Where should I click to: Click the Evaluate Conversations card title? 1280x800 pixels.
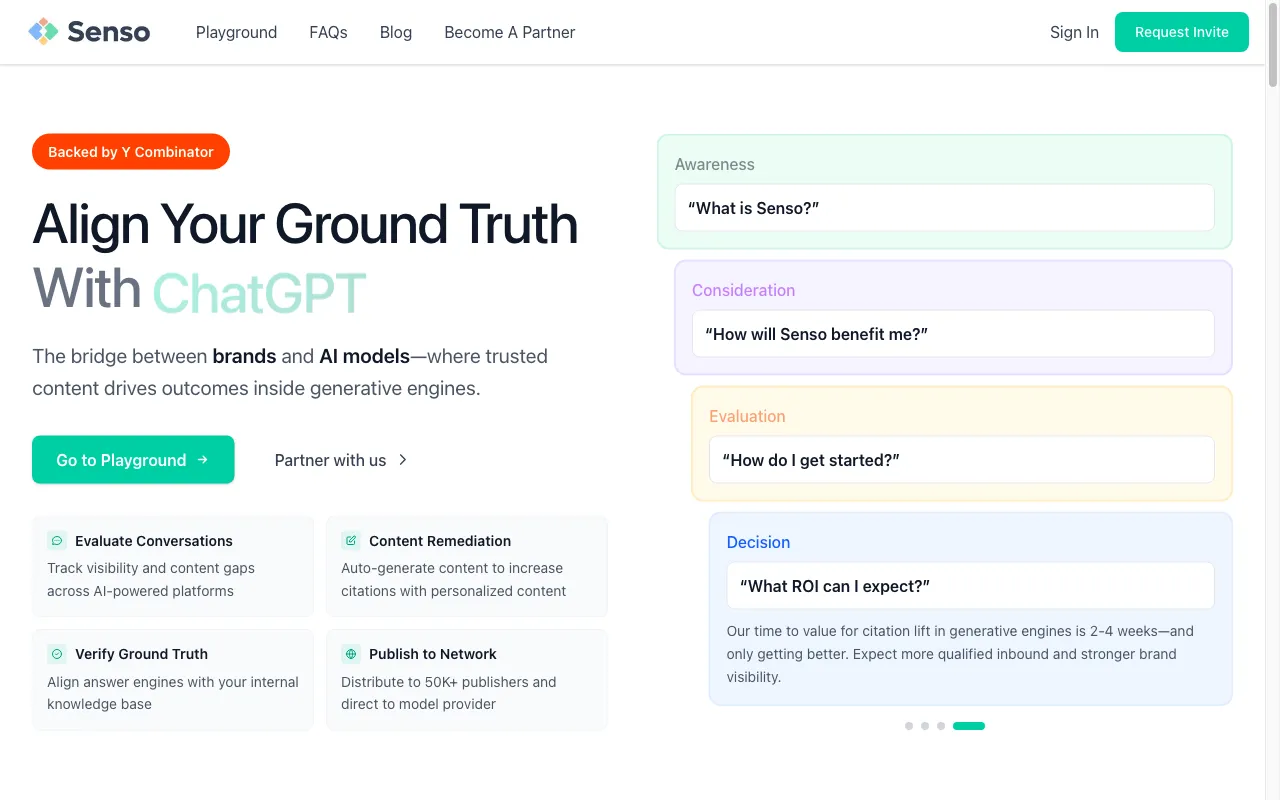click(x=154, y=541)
